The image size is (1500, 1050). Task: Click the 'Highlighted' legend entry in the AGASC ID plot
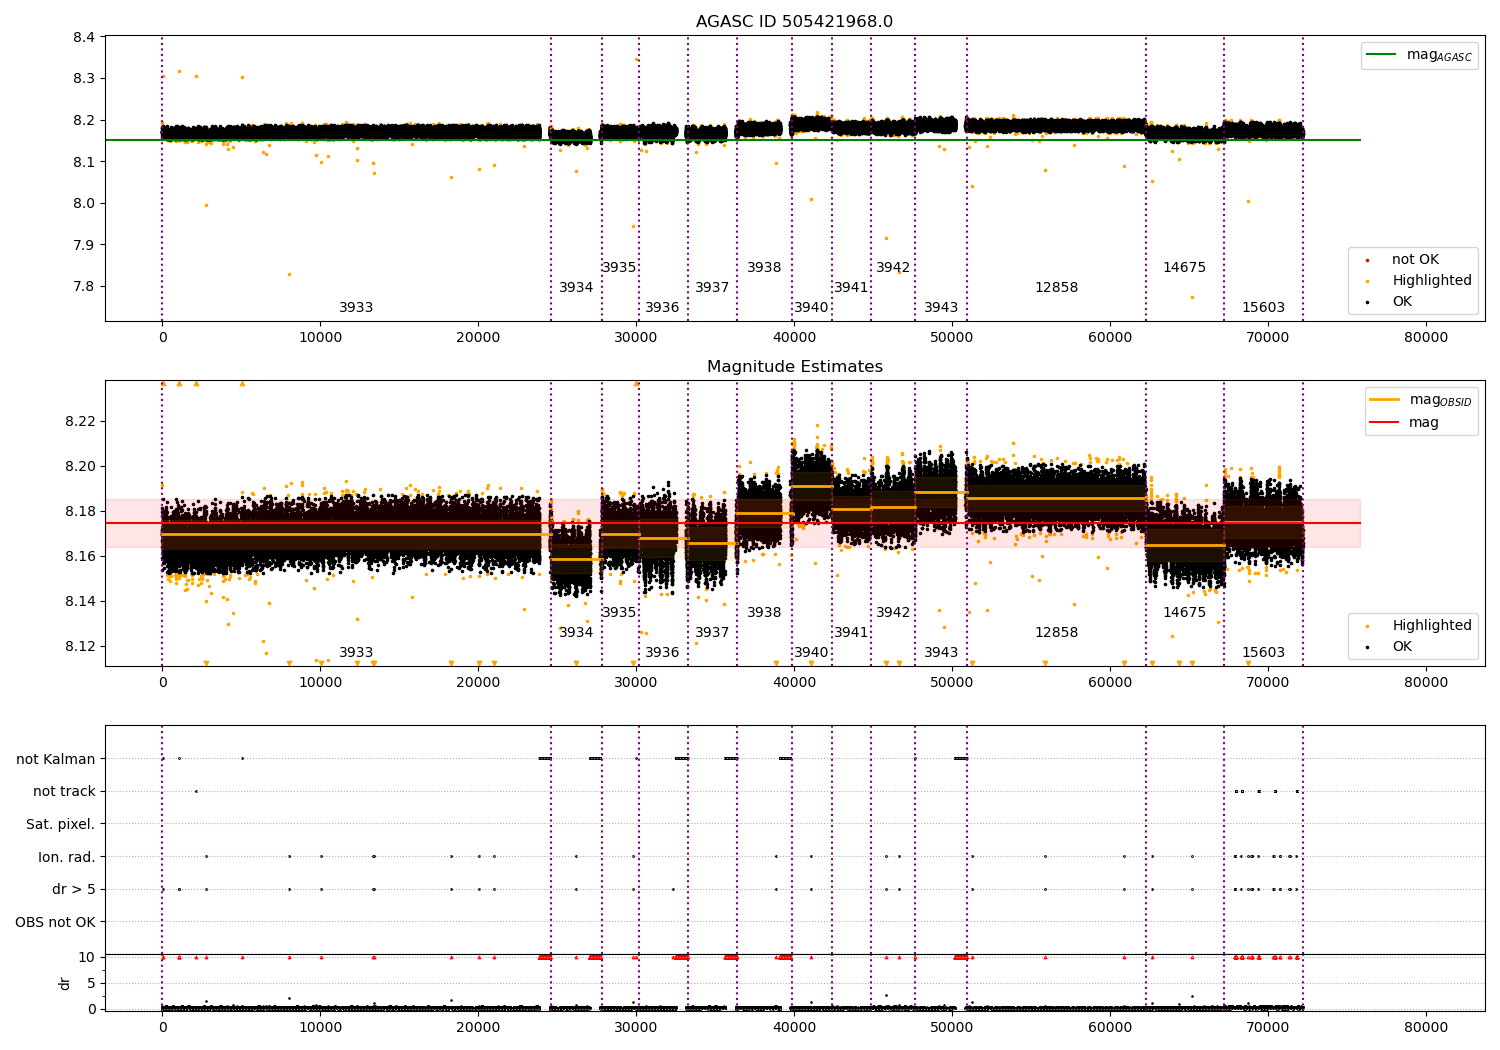pos(1432,280)
